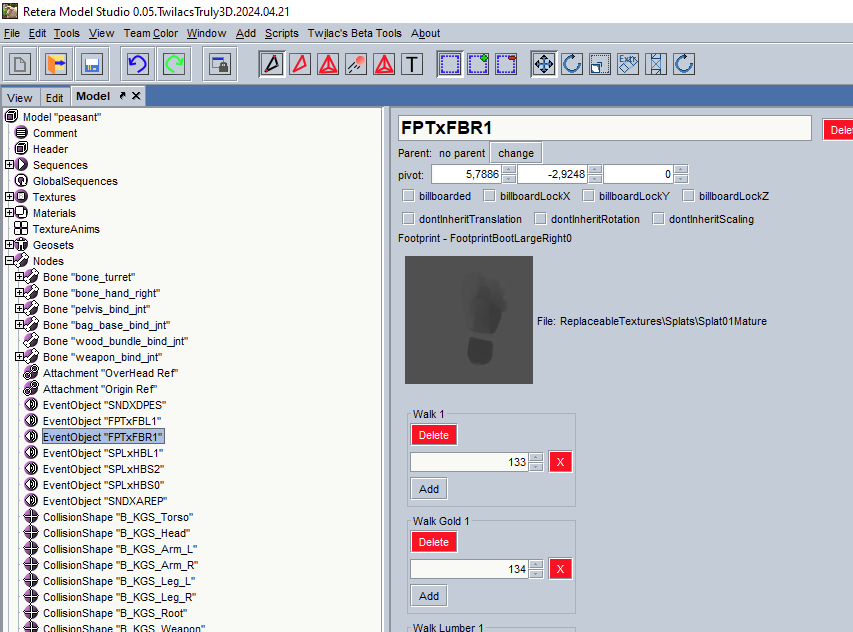Enable the billboardLockX checkbox
The width and height of the screenshot is (853, 632).
click(490, 196)
